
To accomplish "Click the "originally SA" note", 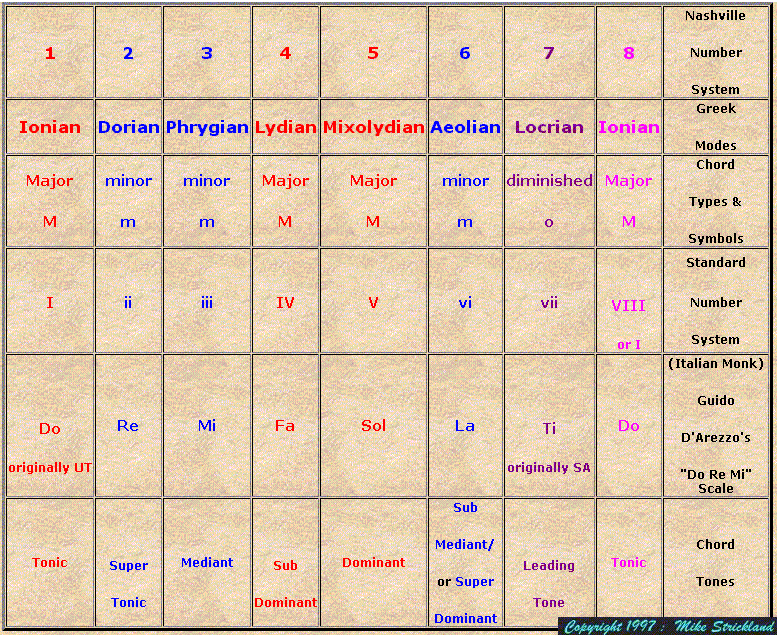I will 549,468.
